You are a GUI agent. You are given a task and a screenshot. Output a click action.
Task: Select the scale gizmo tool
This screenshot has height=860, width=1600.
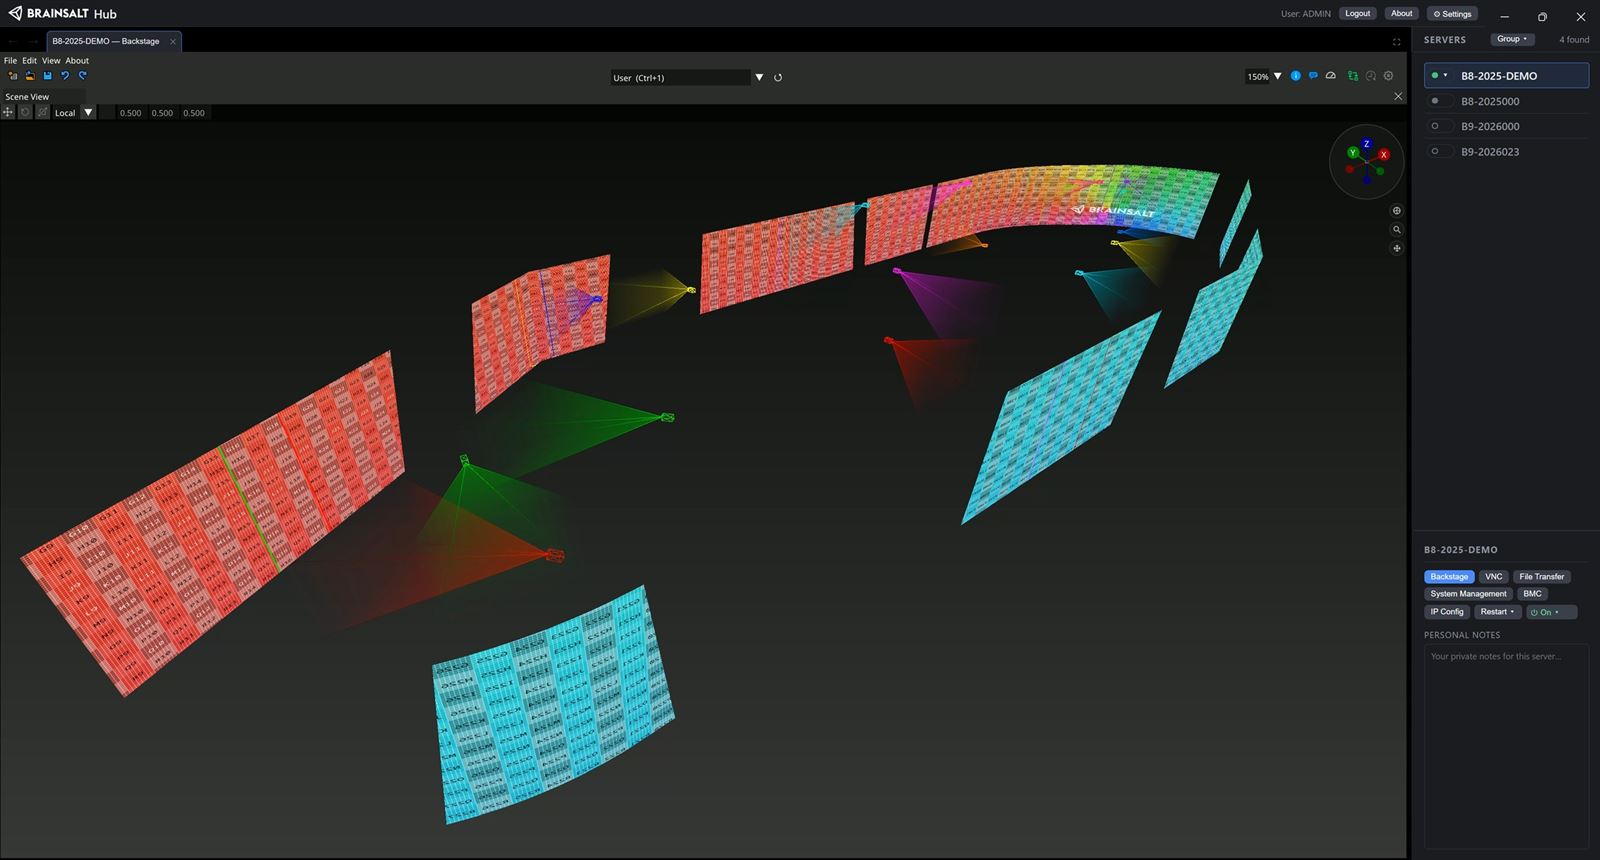42,112
